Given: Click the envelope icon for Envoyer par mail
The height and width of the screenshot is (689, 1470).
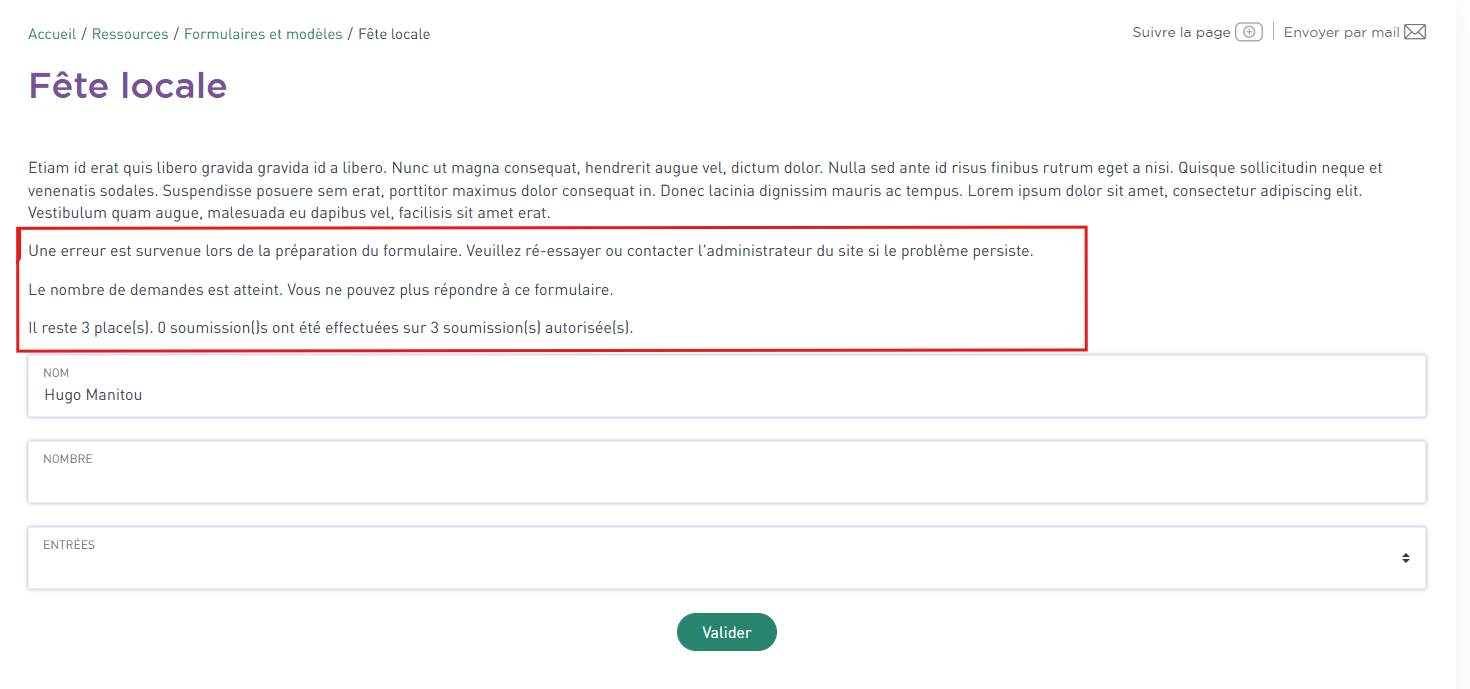Looking at the screenshot, I should click(1415, 32).
